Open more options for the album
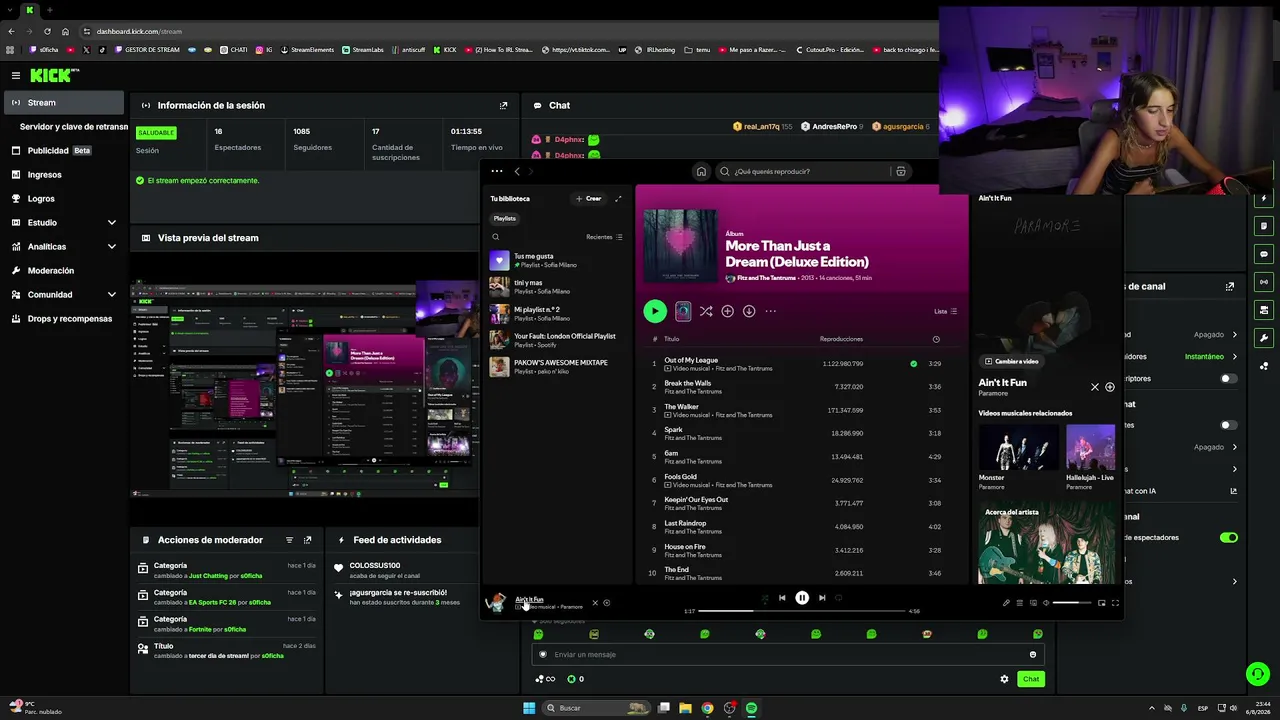The width and height of the screenshot is (1280, 720). click(771, 311)
